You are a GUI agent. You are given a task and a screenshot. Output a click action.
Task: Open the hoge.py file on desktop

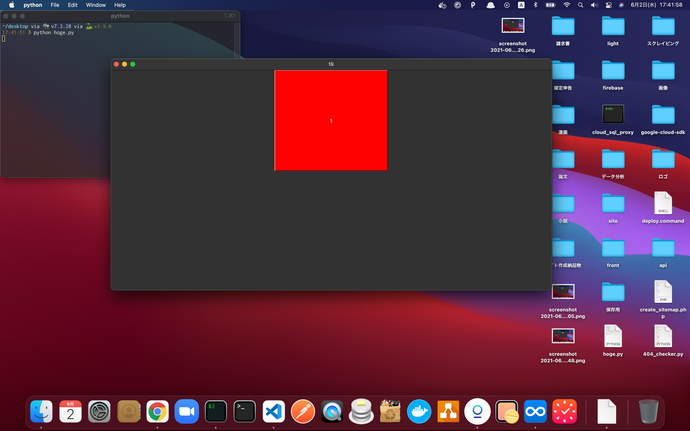point(612,336)
